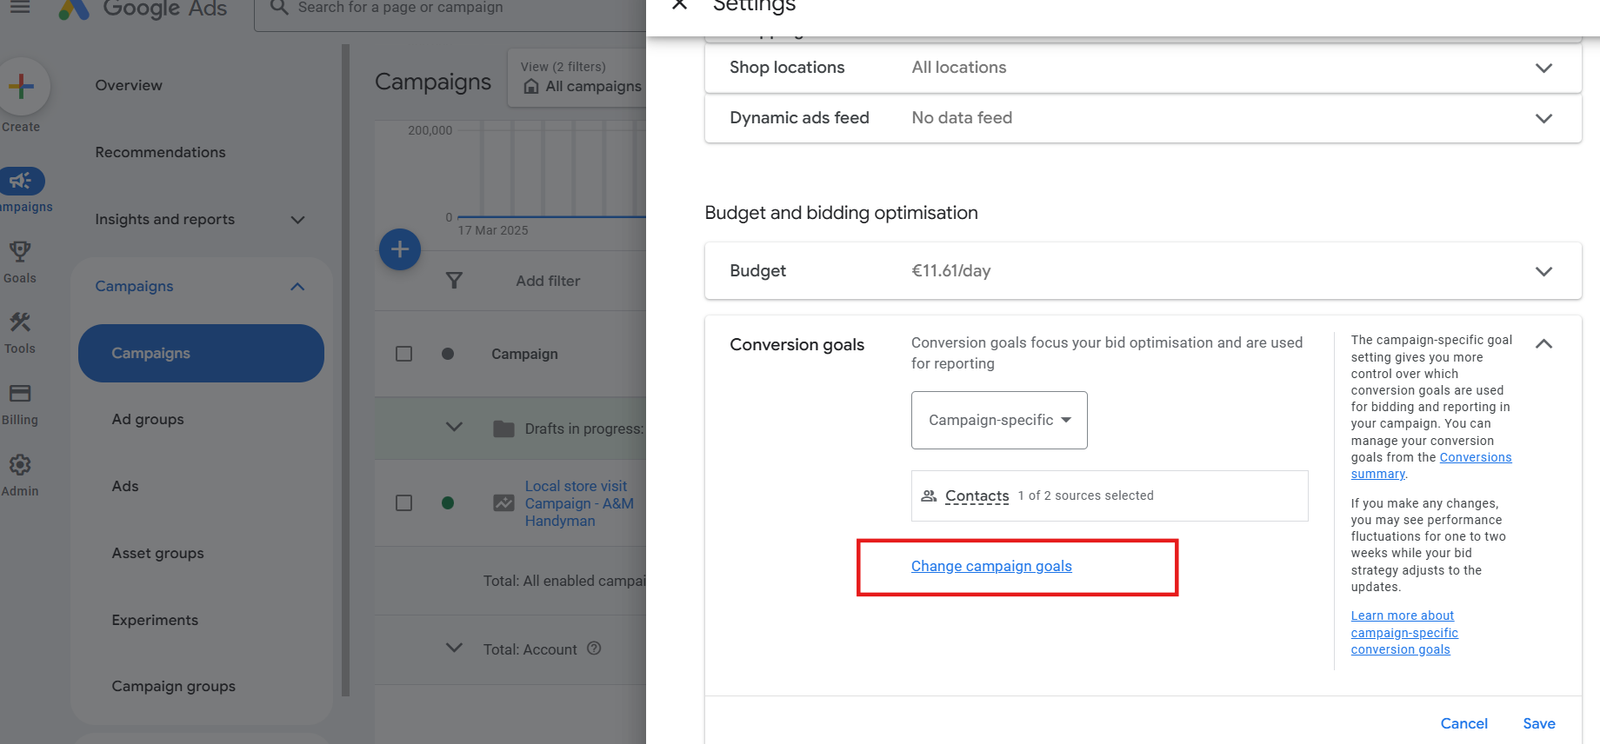
Task: Expand the Budget row
Action: coord(1543,271)
